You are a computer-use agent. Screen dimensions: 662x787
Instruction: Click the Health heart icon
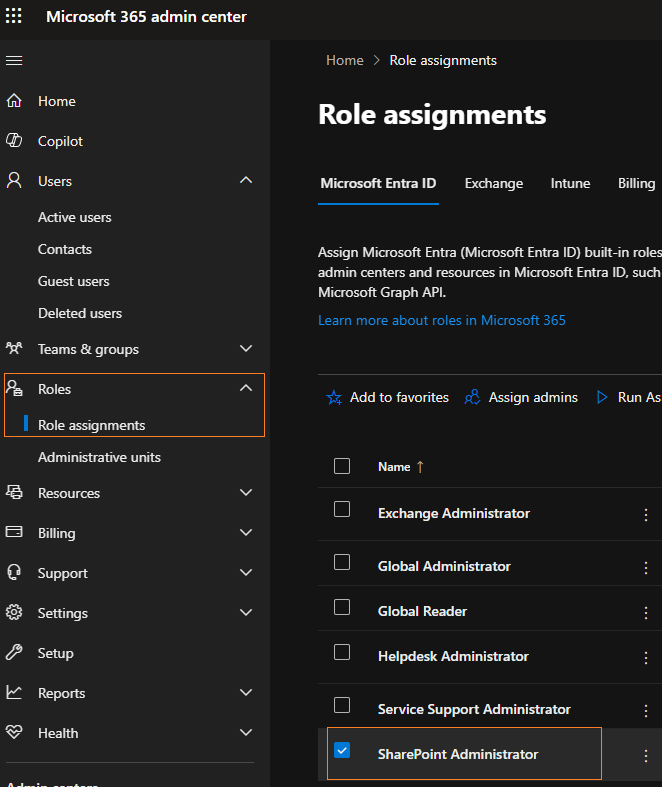pos(14,732)
